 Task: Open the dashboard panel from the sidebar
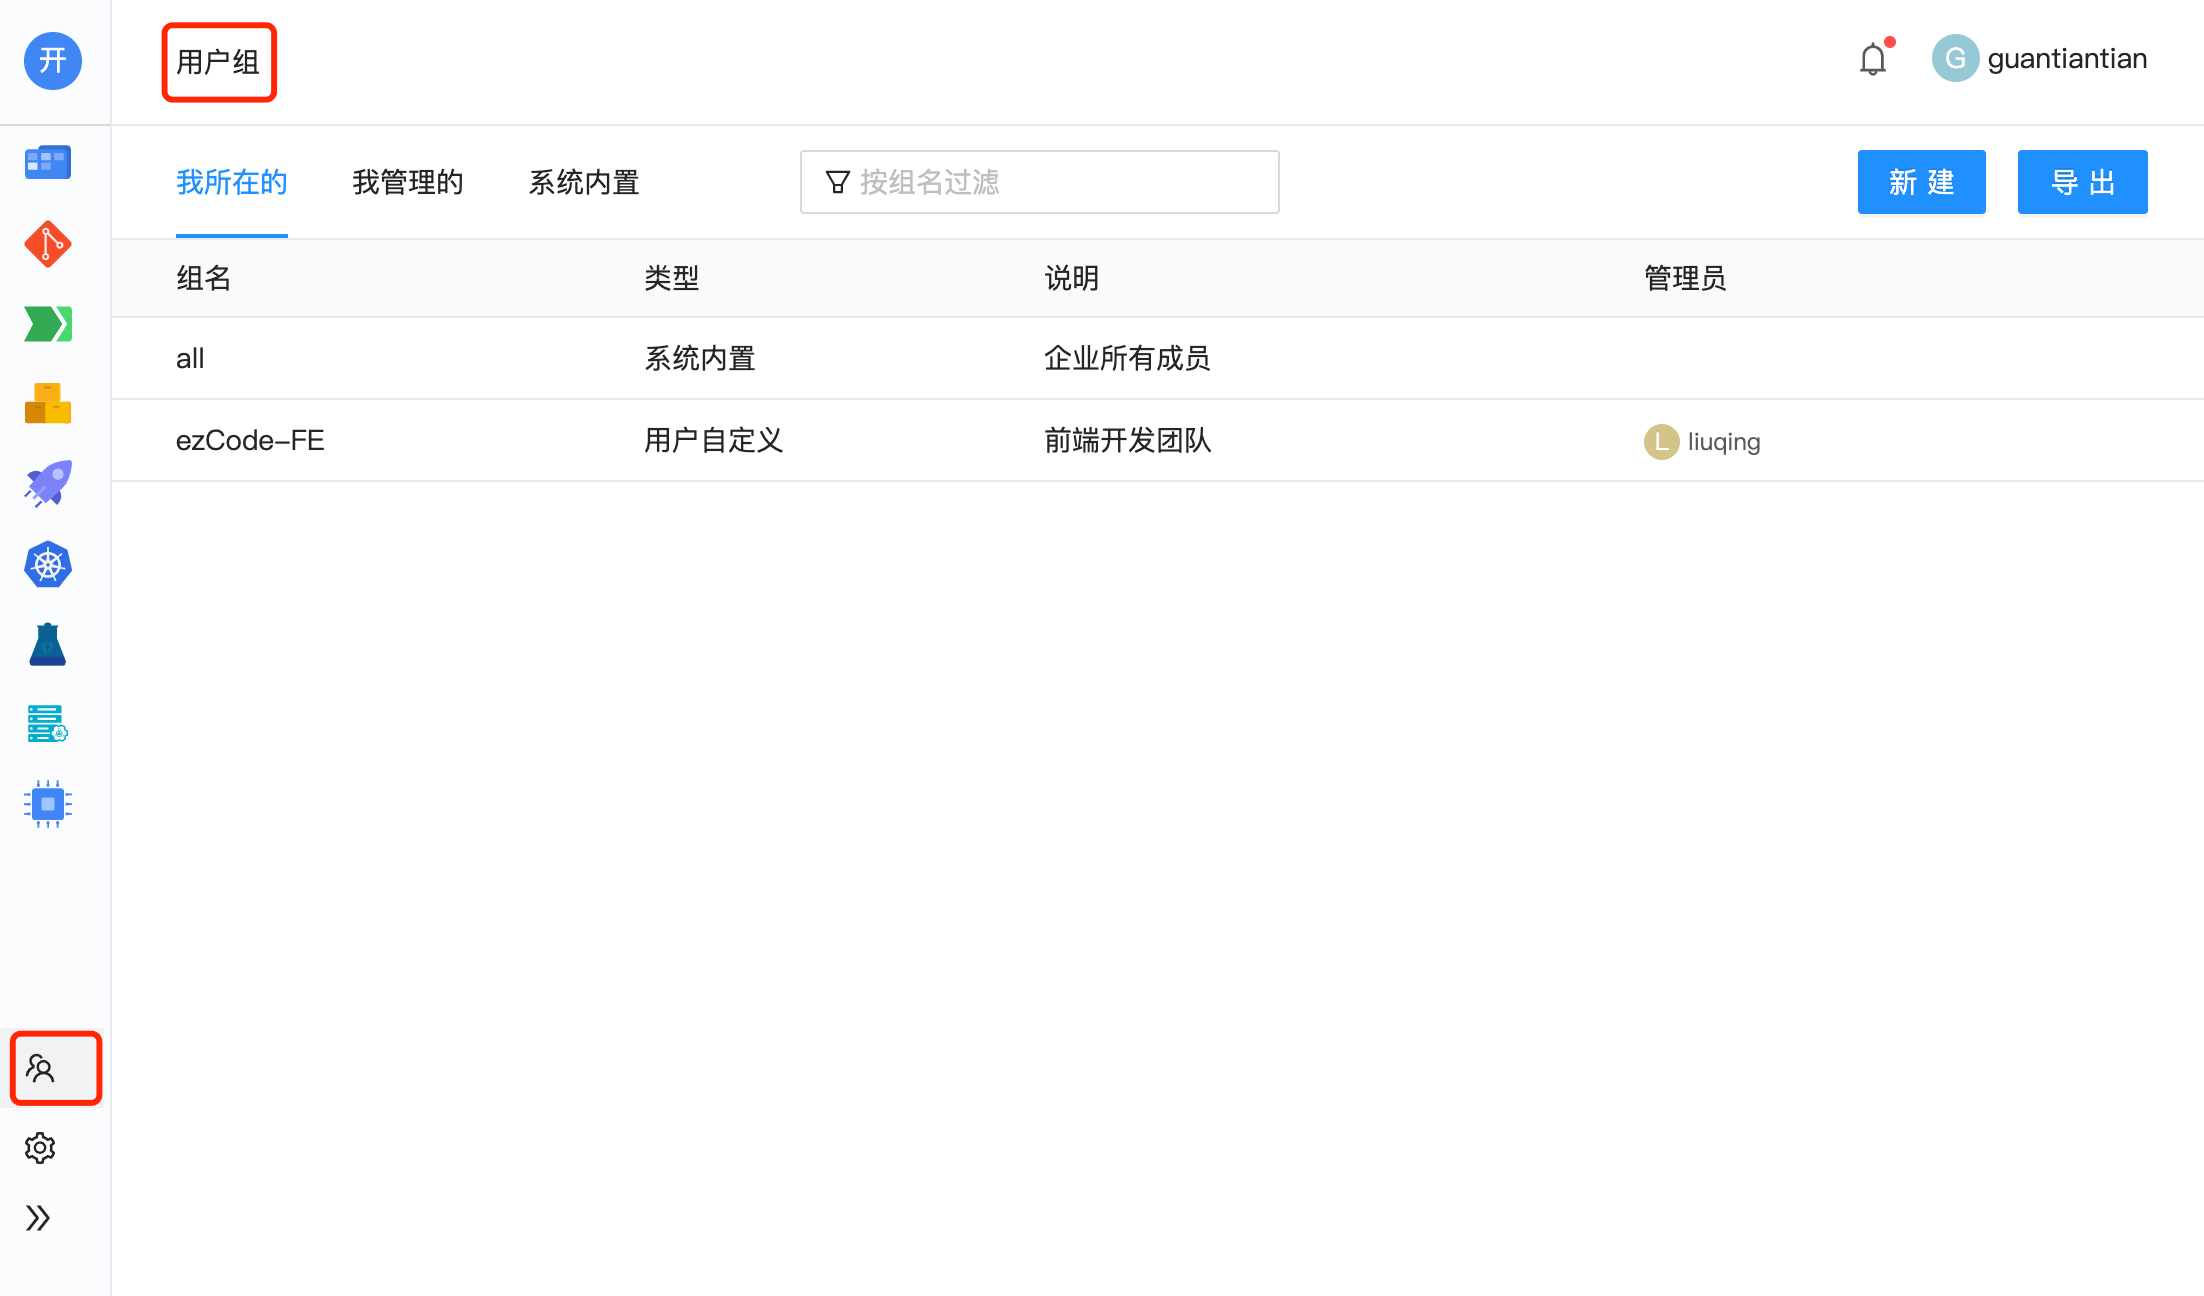pyautogui.click(x=47, y=161)
